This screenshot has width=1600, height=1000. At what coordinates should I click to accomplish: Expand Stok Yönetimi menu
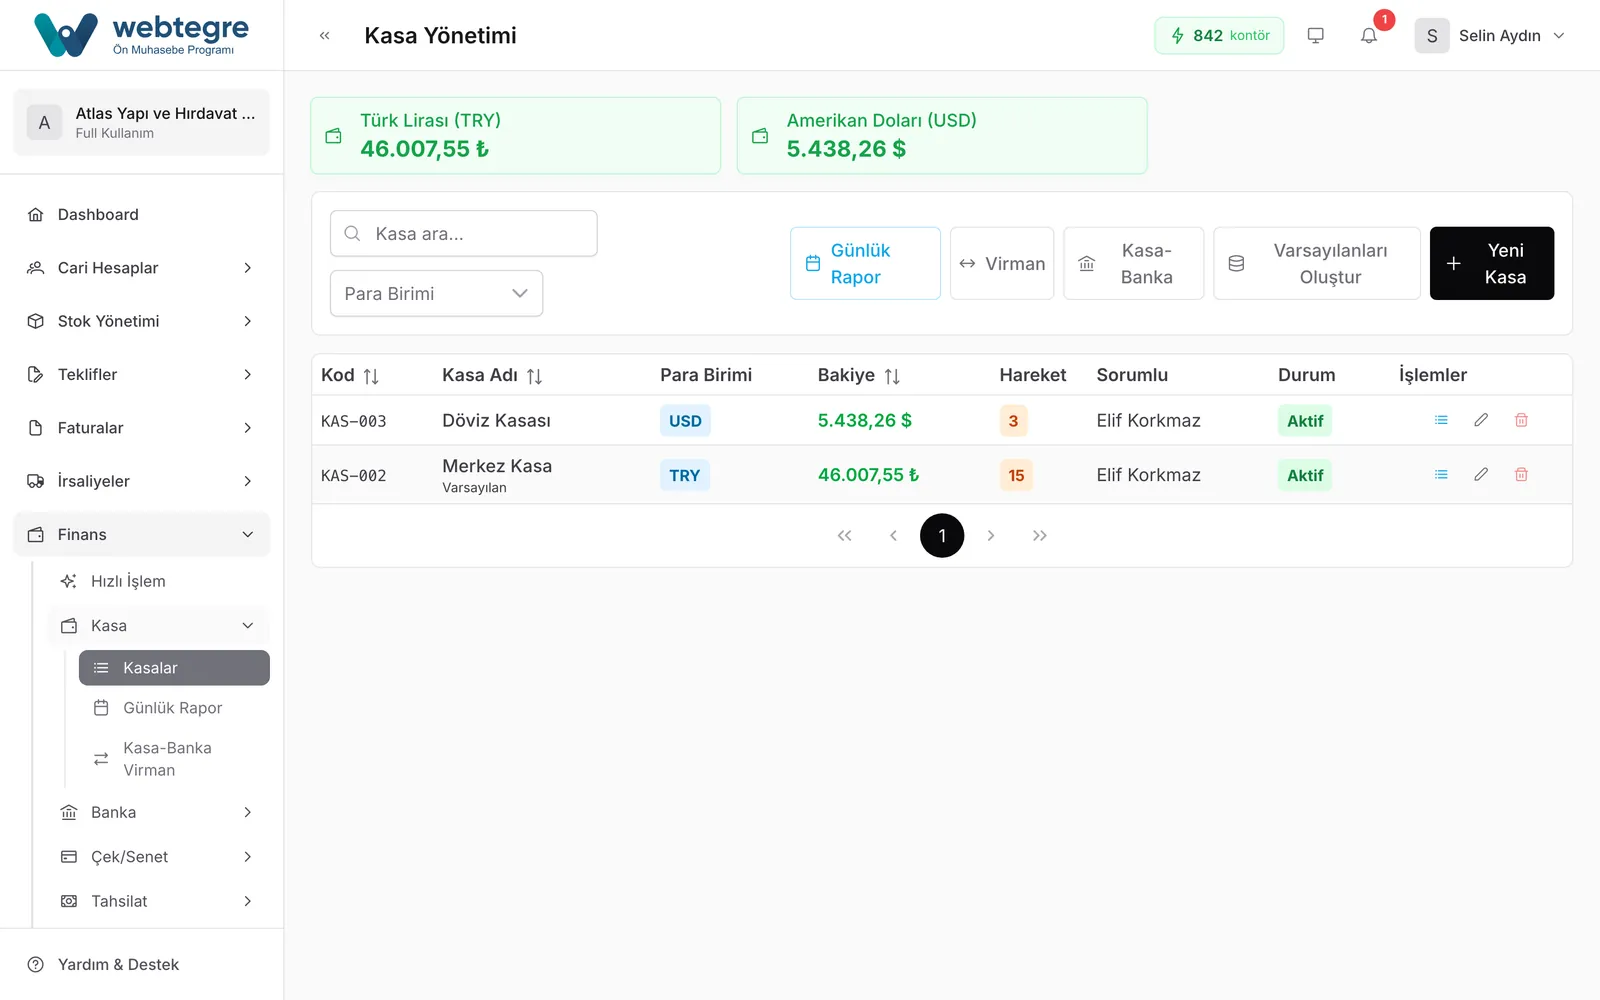coord(140,321)
